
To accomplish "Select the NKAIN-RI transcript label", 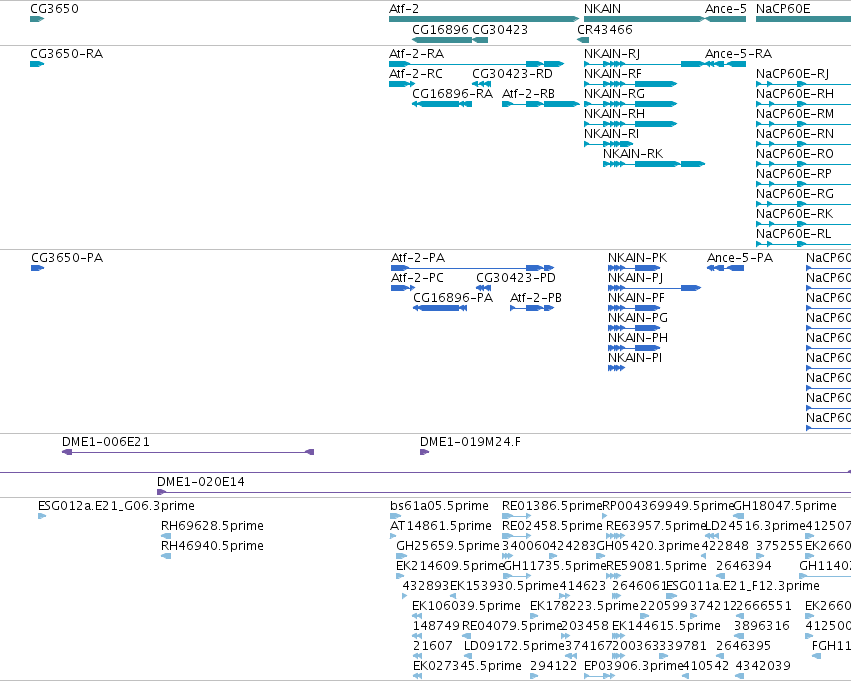I will tap(611, 133).
